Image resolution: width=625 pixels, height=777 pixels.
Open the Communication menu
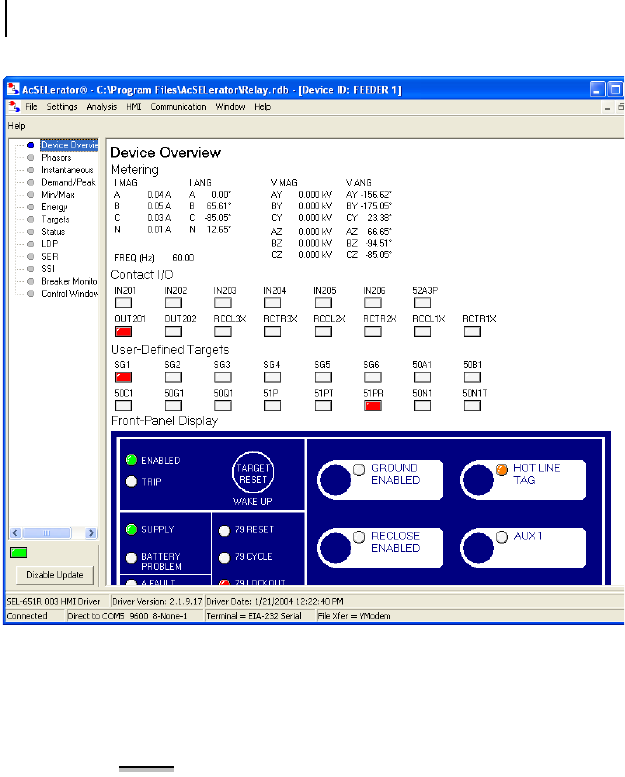pos(178,107)
